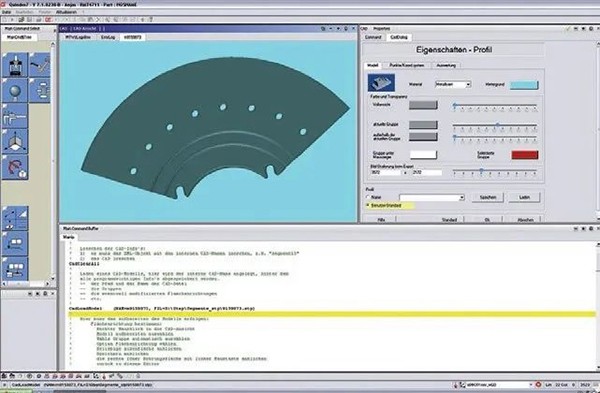Click the 3D model thumbnail in properties
Viewport: 600px width, 393px height.
[381, 83]
